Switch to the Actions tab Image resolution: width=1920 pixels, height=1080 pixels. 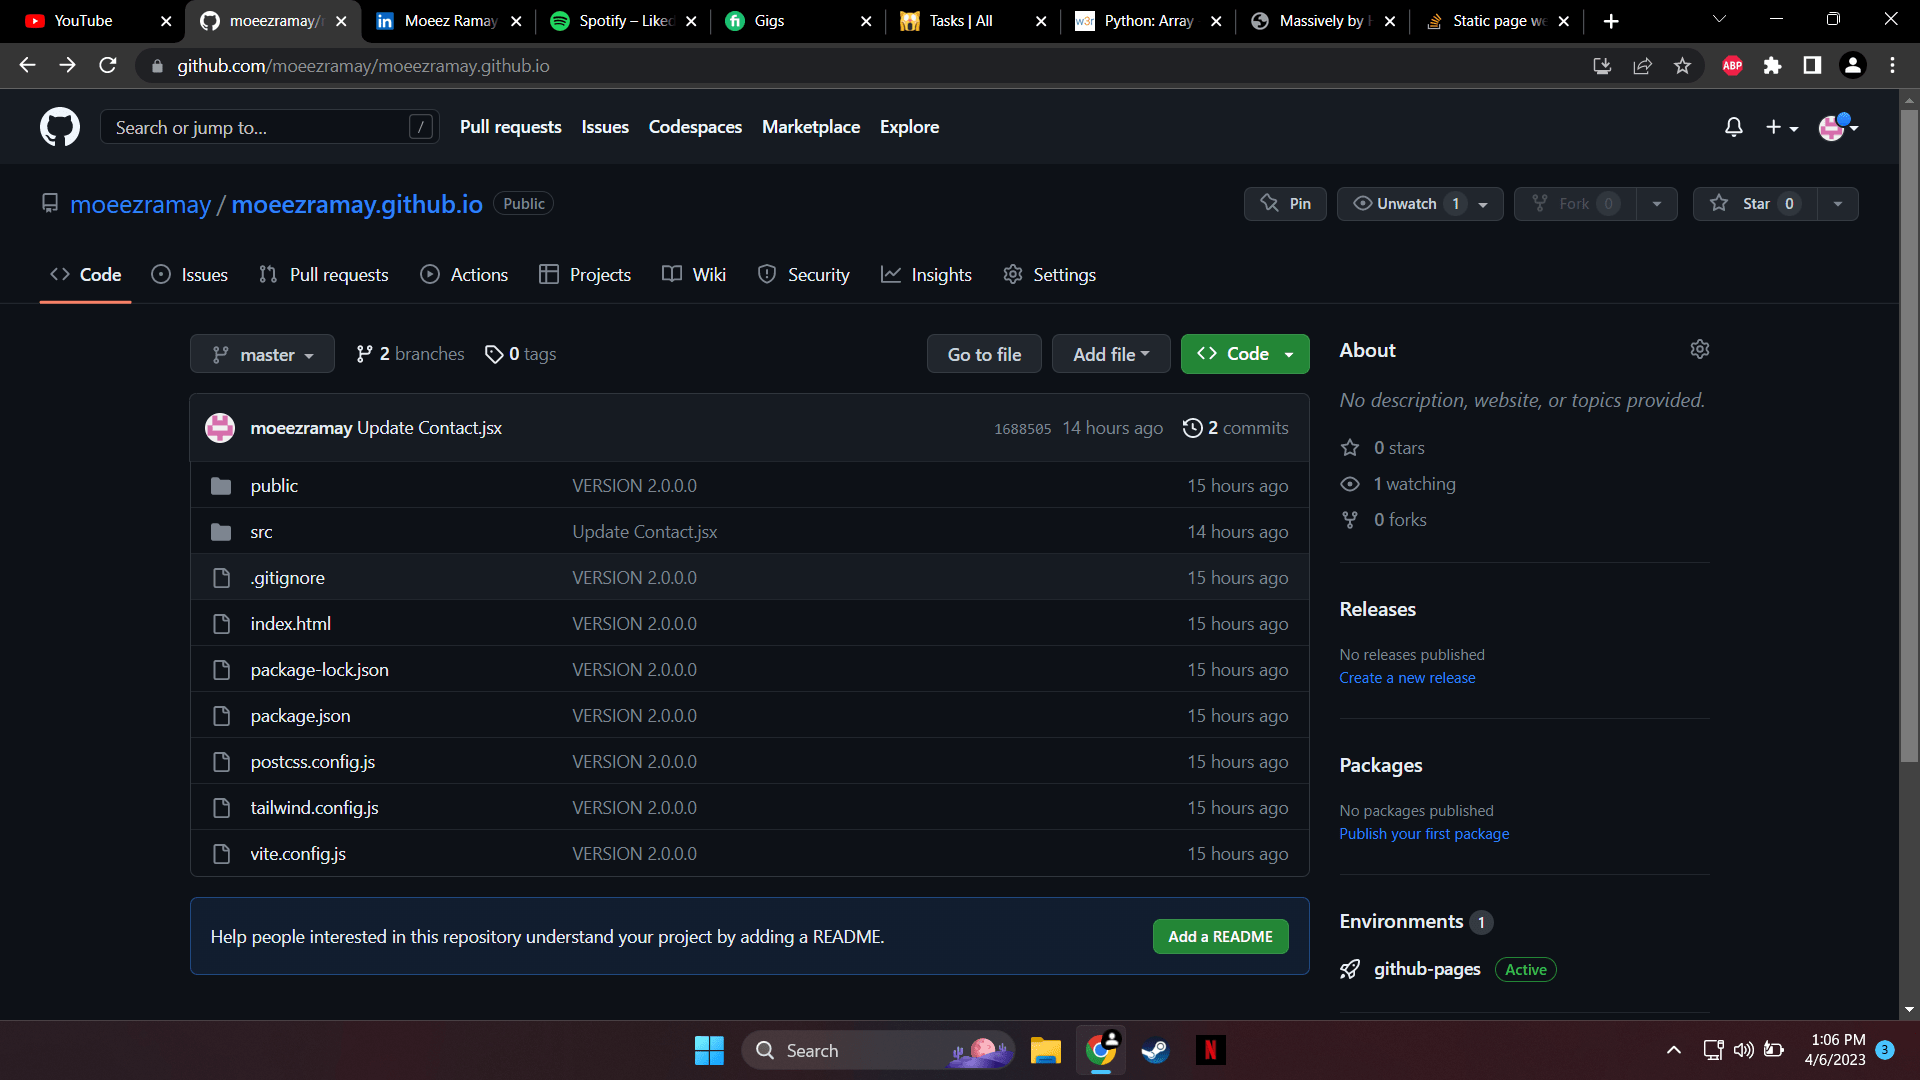click(x=464, y=275)
